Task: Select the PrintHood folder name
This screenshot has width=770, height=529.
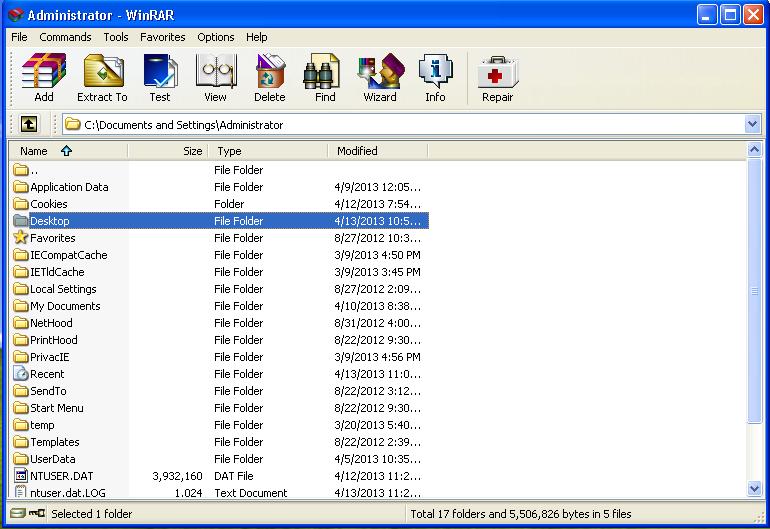Action: pos(54,340)
